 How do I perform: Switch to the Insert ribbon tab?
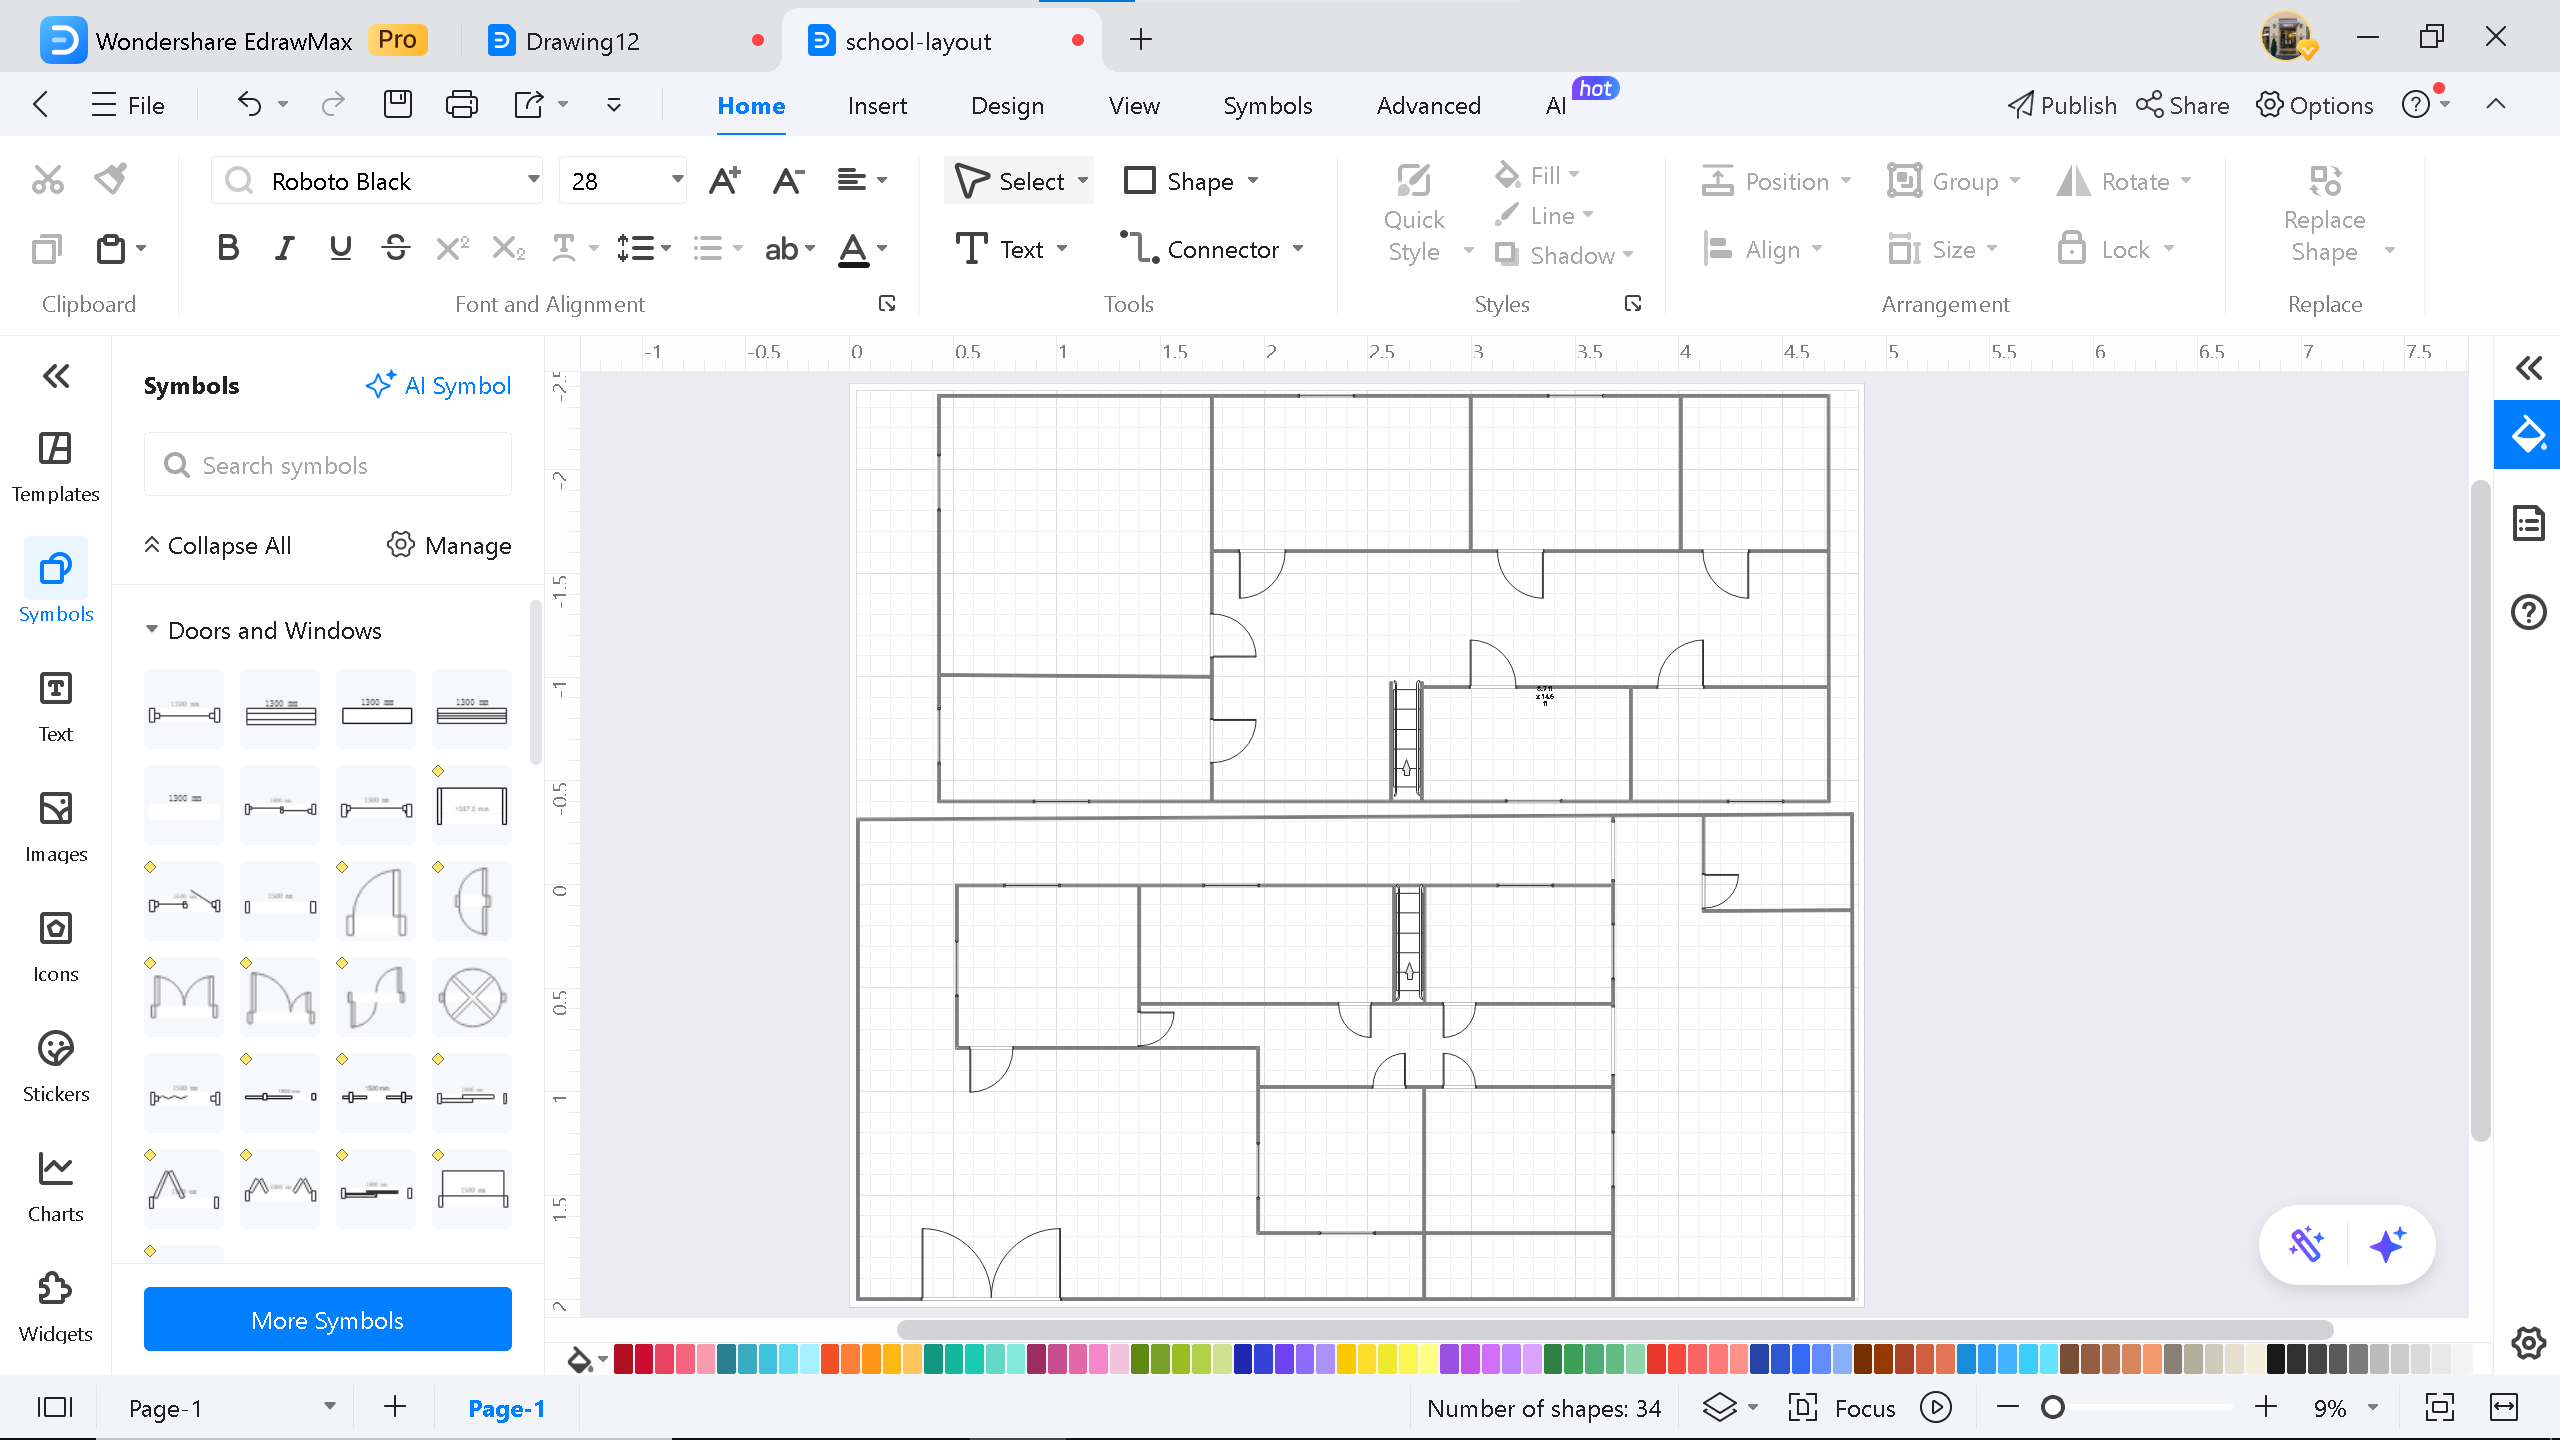(x=877, y=105)
